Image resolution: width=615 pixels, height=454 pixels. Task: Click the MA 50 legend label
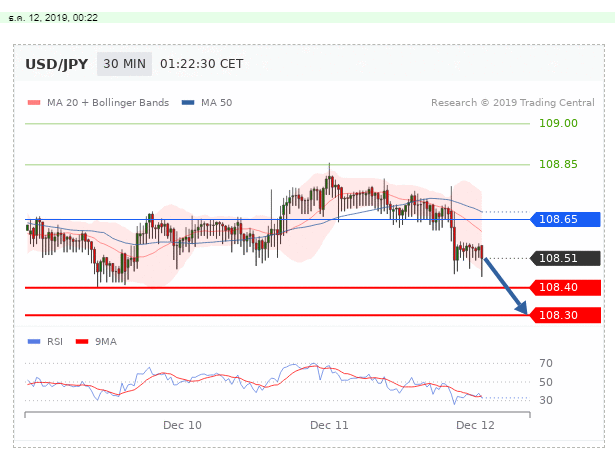coord(217,103)
